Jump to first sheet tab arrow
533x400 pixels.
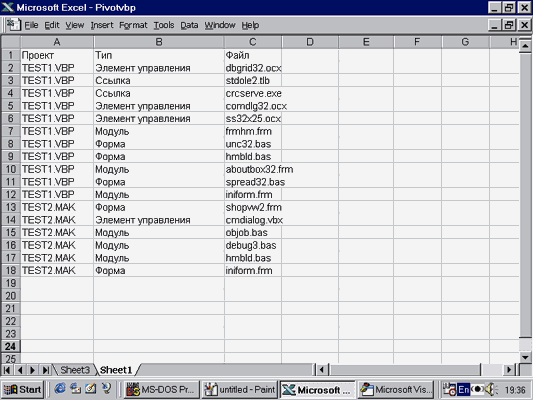[7, 369]
